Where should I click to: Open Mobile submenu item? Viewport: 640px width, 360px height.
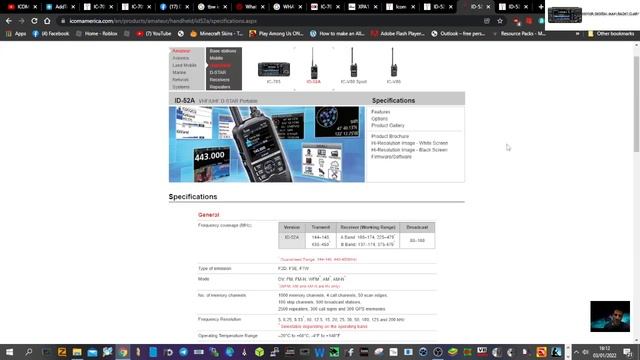point(216,58)
